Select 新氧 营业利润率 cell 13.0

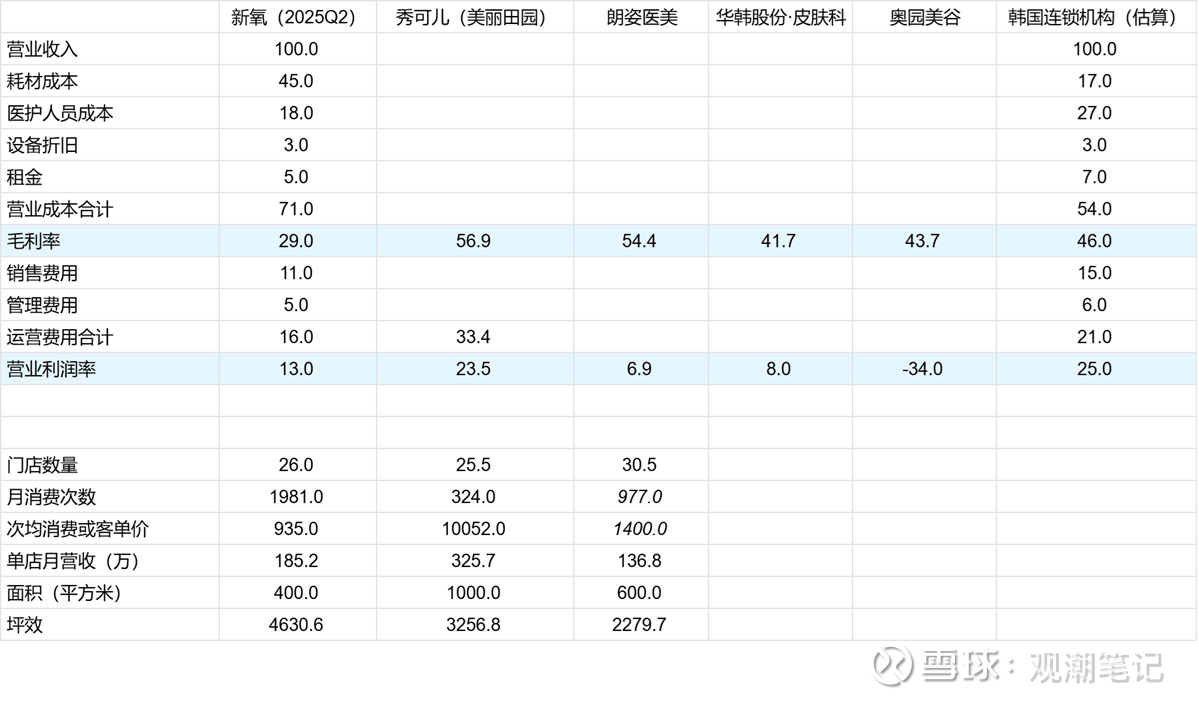[296, 369]
